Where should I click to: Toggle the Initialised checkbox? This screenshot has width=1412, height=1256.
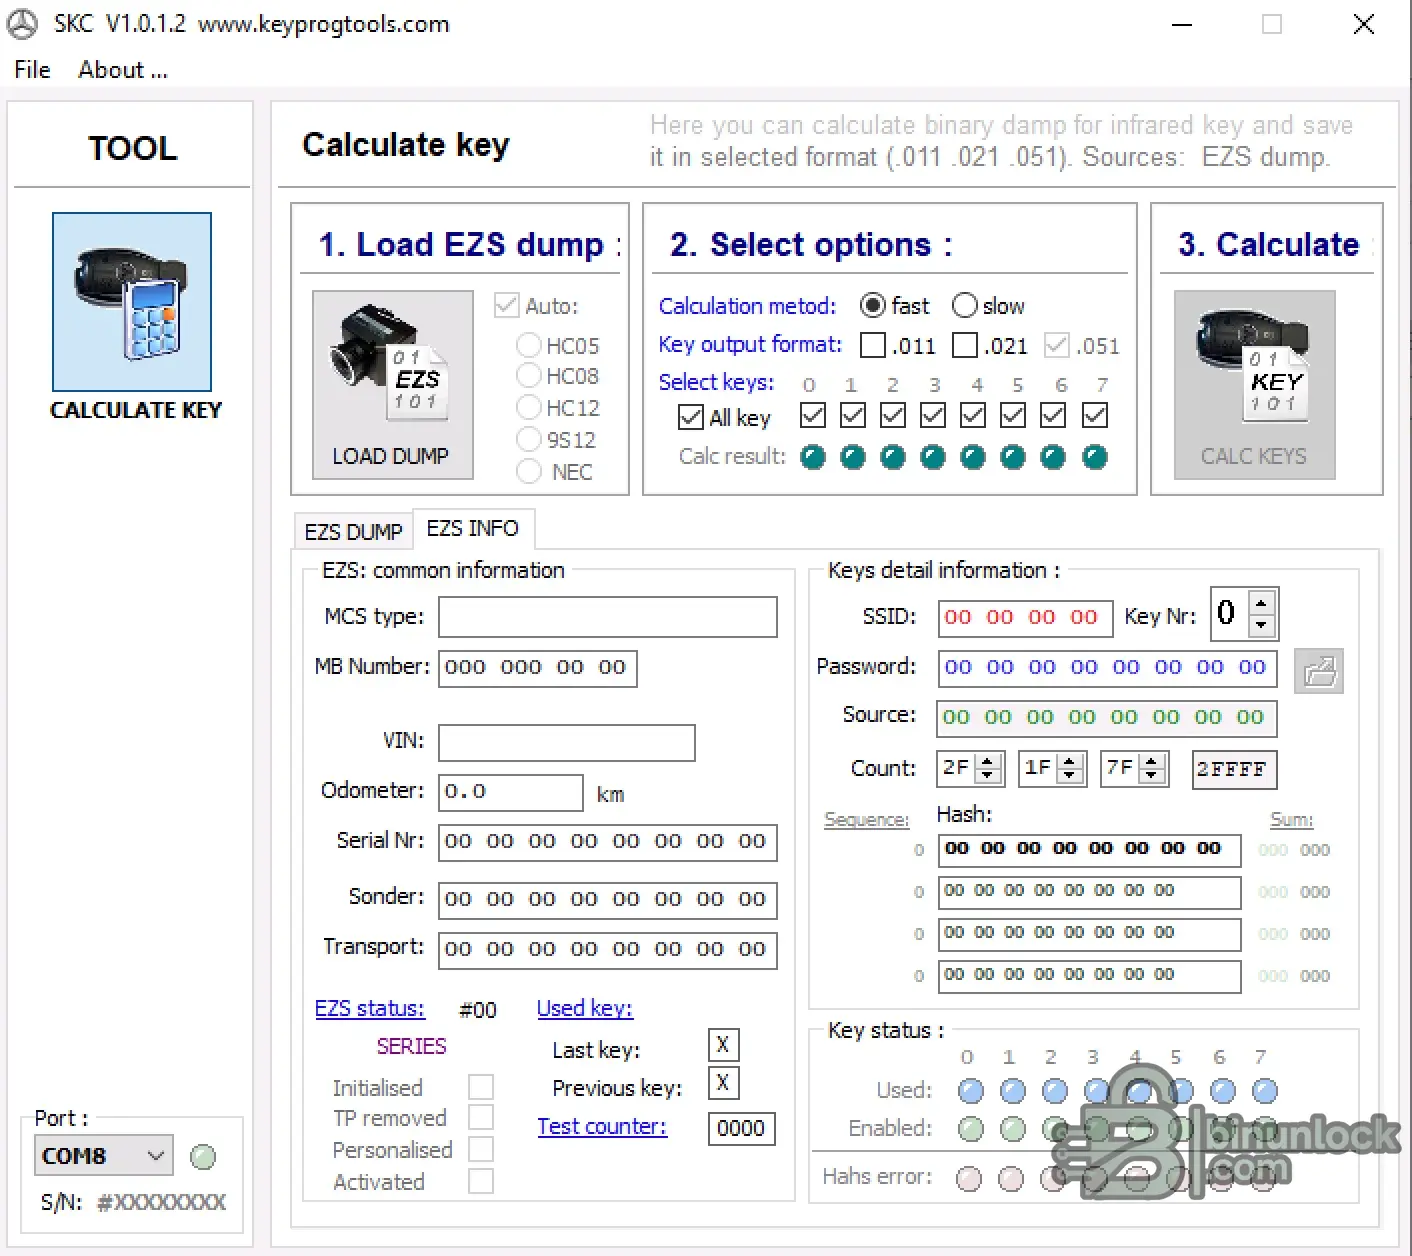coord(481,1087)
